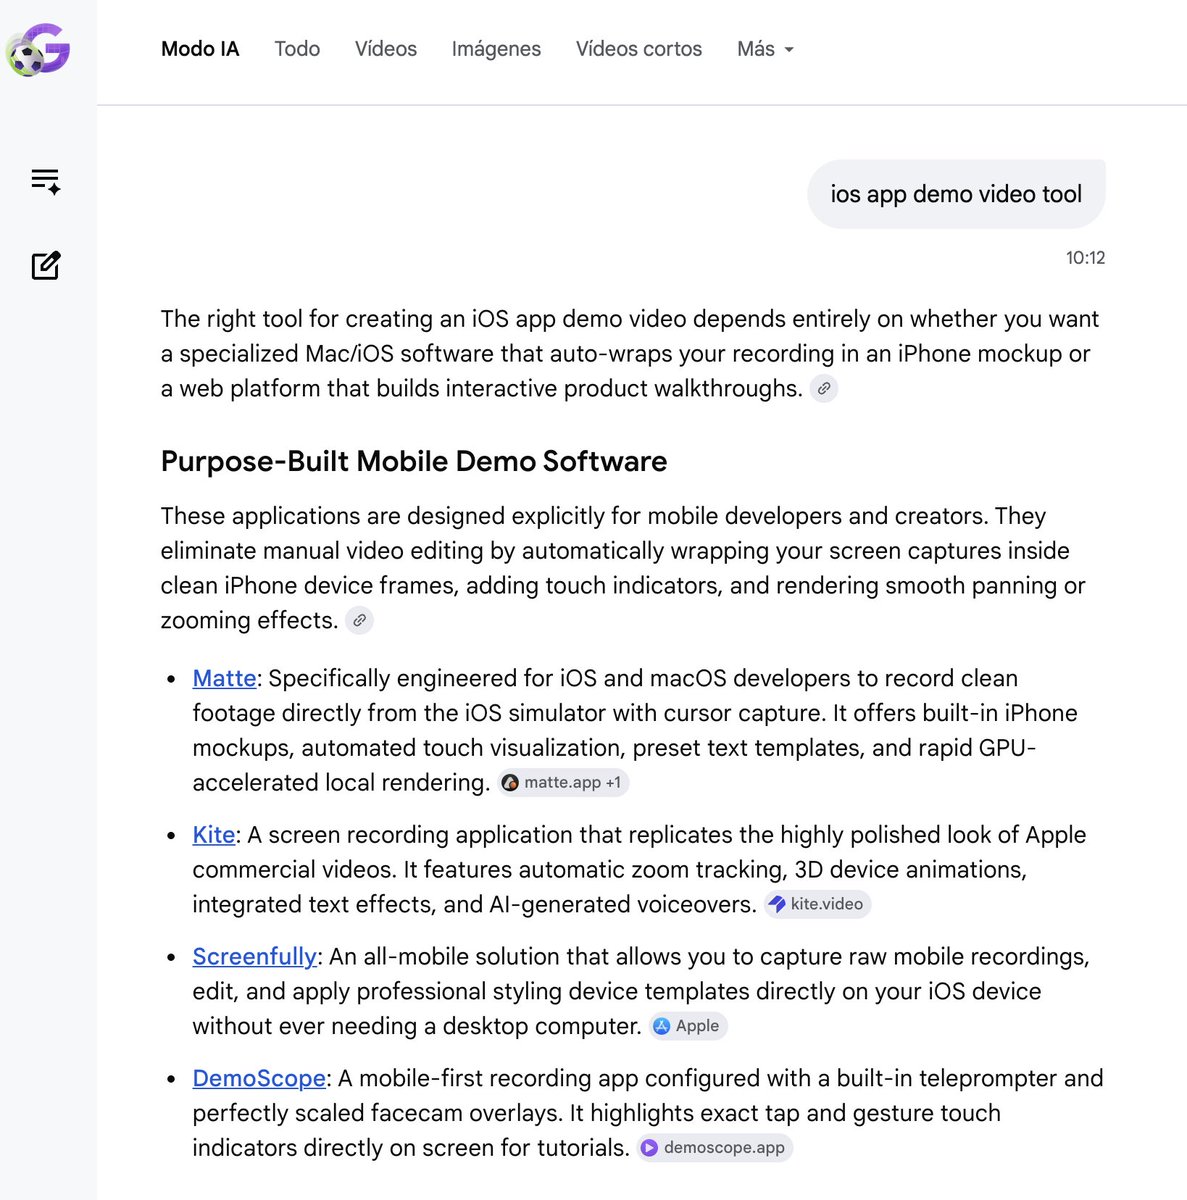Switch to the Vídeos cortos tab

(x=639, y=49)
